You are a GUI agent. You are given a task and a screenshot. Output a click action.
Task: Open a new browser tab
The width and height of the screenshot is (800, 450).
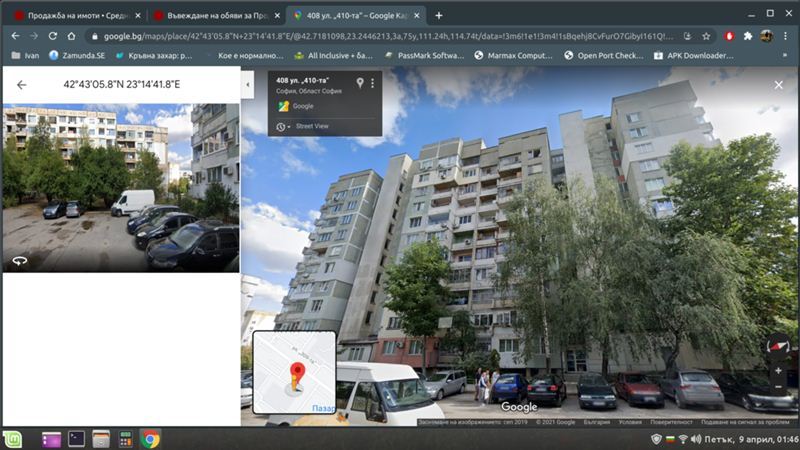tap(438, 16)
